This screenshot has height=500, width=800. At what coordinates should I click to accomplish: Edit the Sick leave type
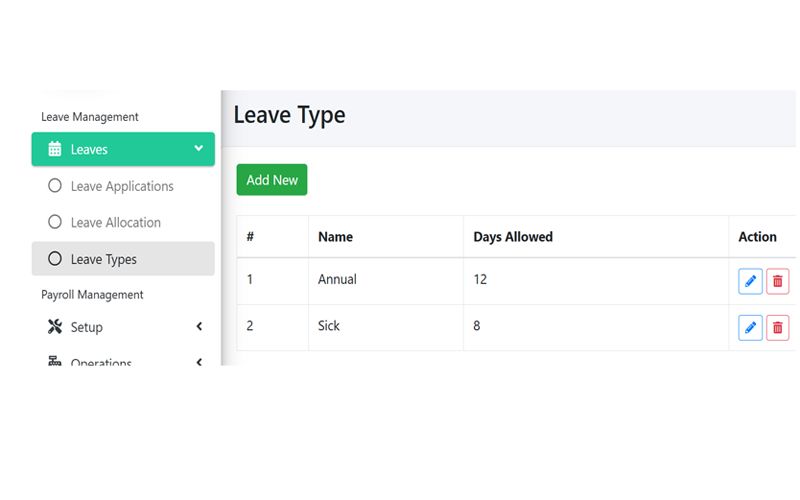pos(750,327)
